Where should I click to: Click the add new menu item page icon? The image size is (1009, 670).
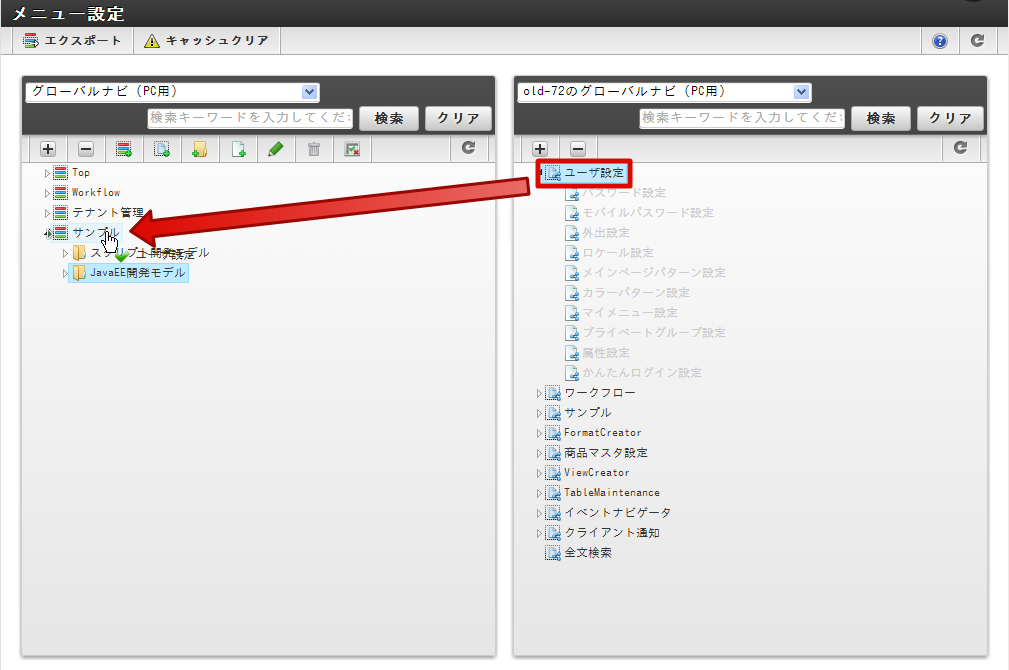238,149
